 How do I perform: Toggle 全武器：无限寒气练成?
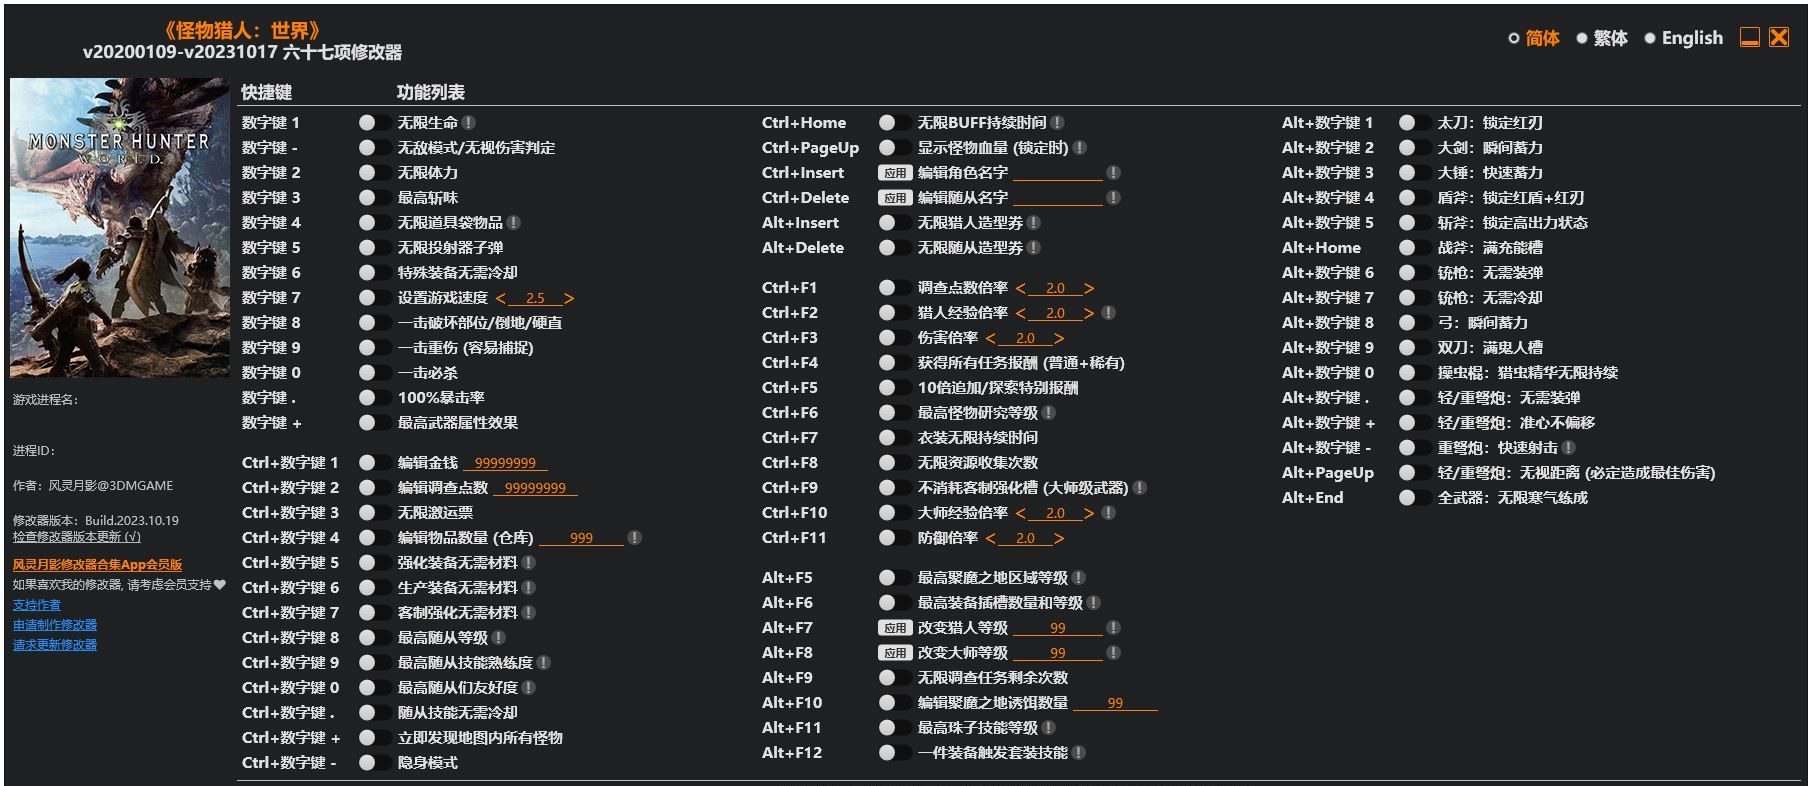pos(1415,498)
